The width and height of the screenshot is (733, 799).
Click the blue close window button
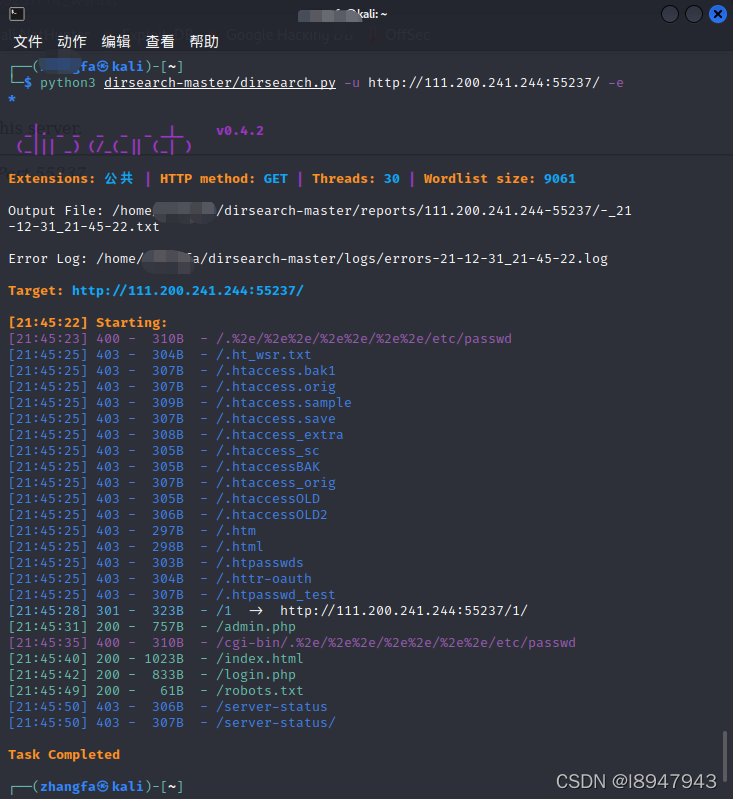click(718, 14)
